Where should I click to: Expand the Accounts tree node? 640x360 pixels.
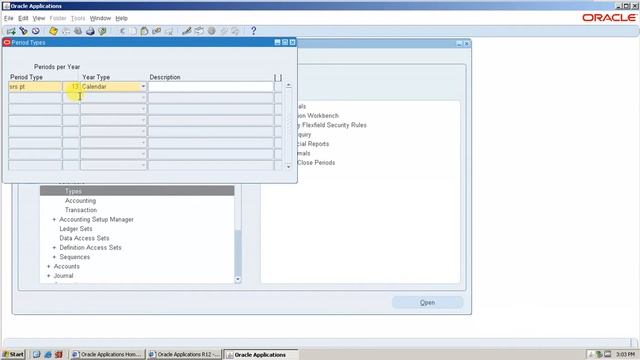(x=49, y=267)
